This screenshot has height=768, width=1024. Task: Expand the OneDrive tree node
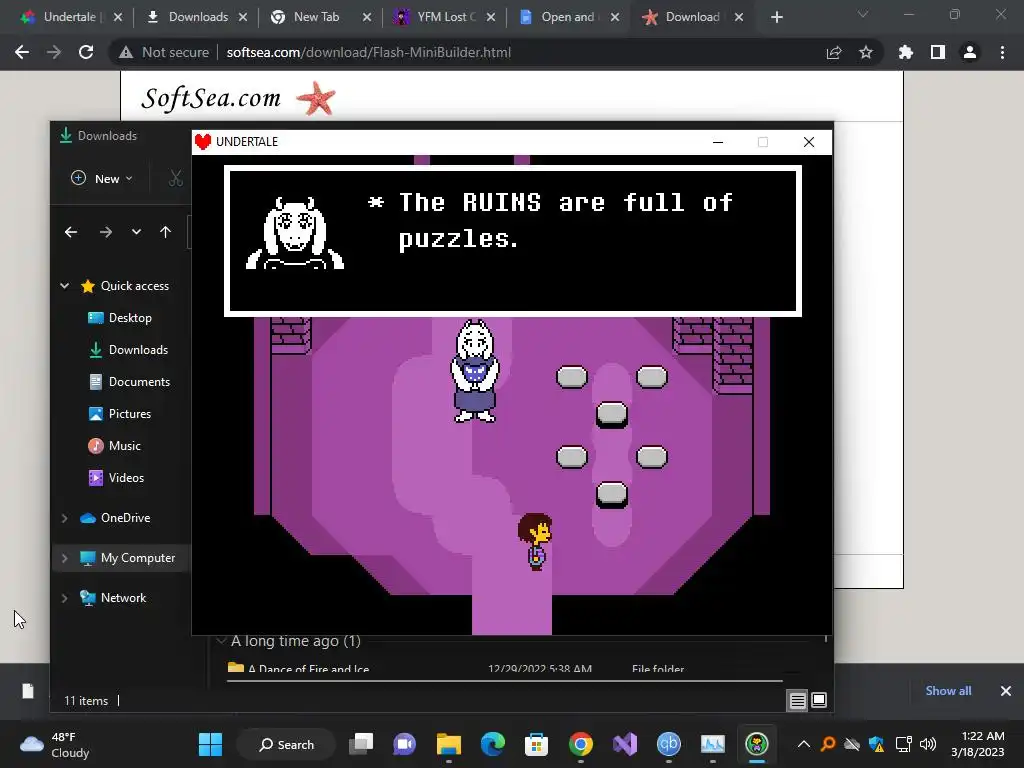(65, 518)
